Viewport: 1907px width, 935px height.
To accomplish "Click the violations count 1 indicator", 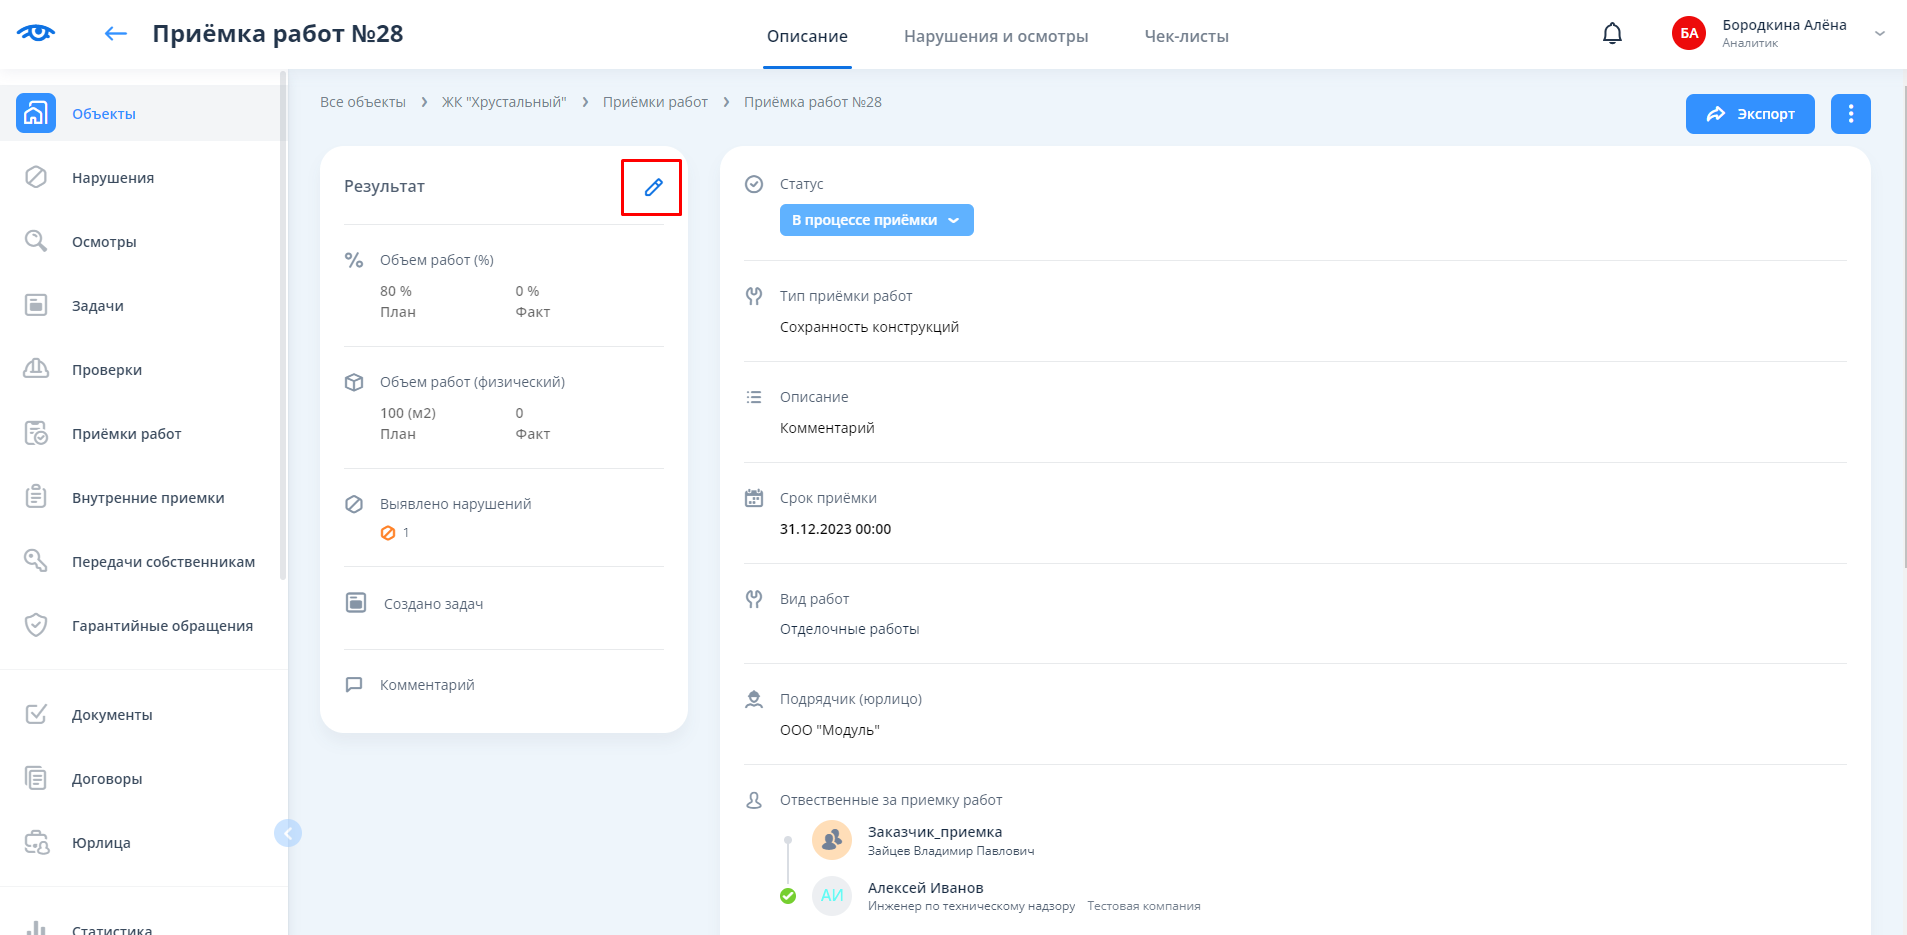I will click(396, 533).
